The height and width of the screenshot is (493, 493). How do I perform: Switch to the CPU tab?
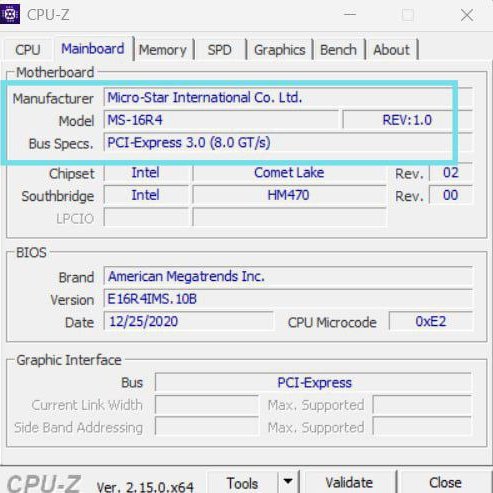[28, 50]
